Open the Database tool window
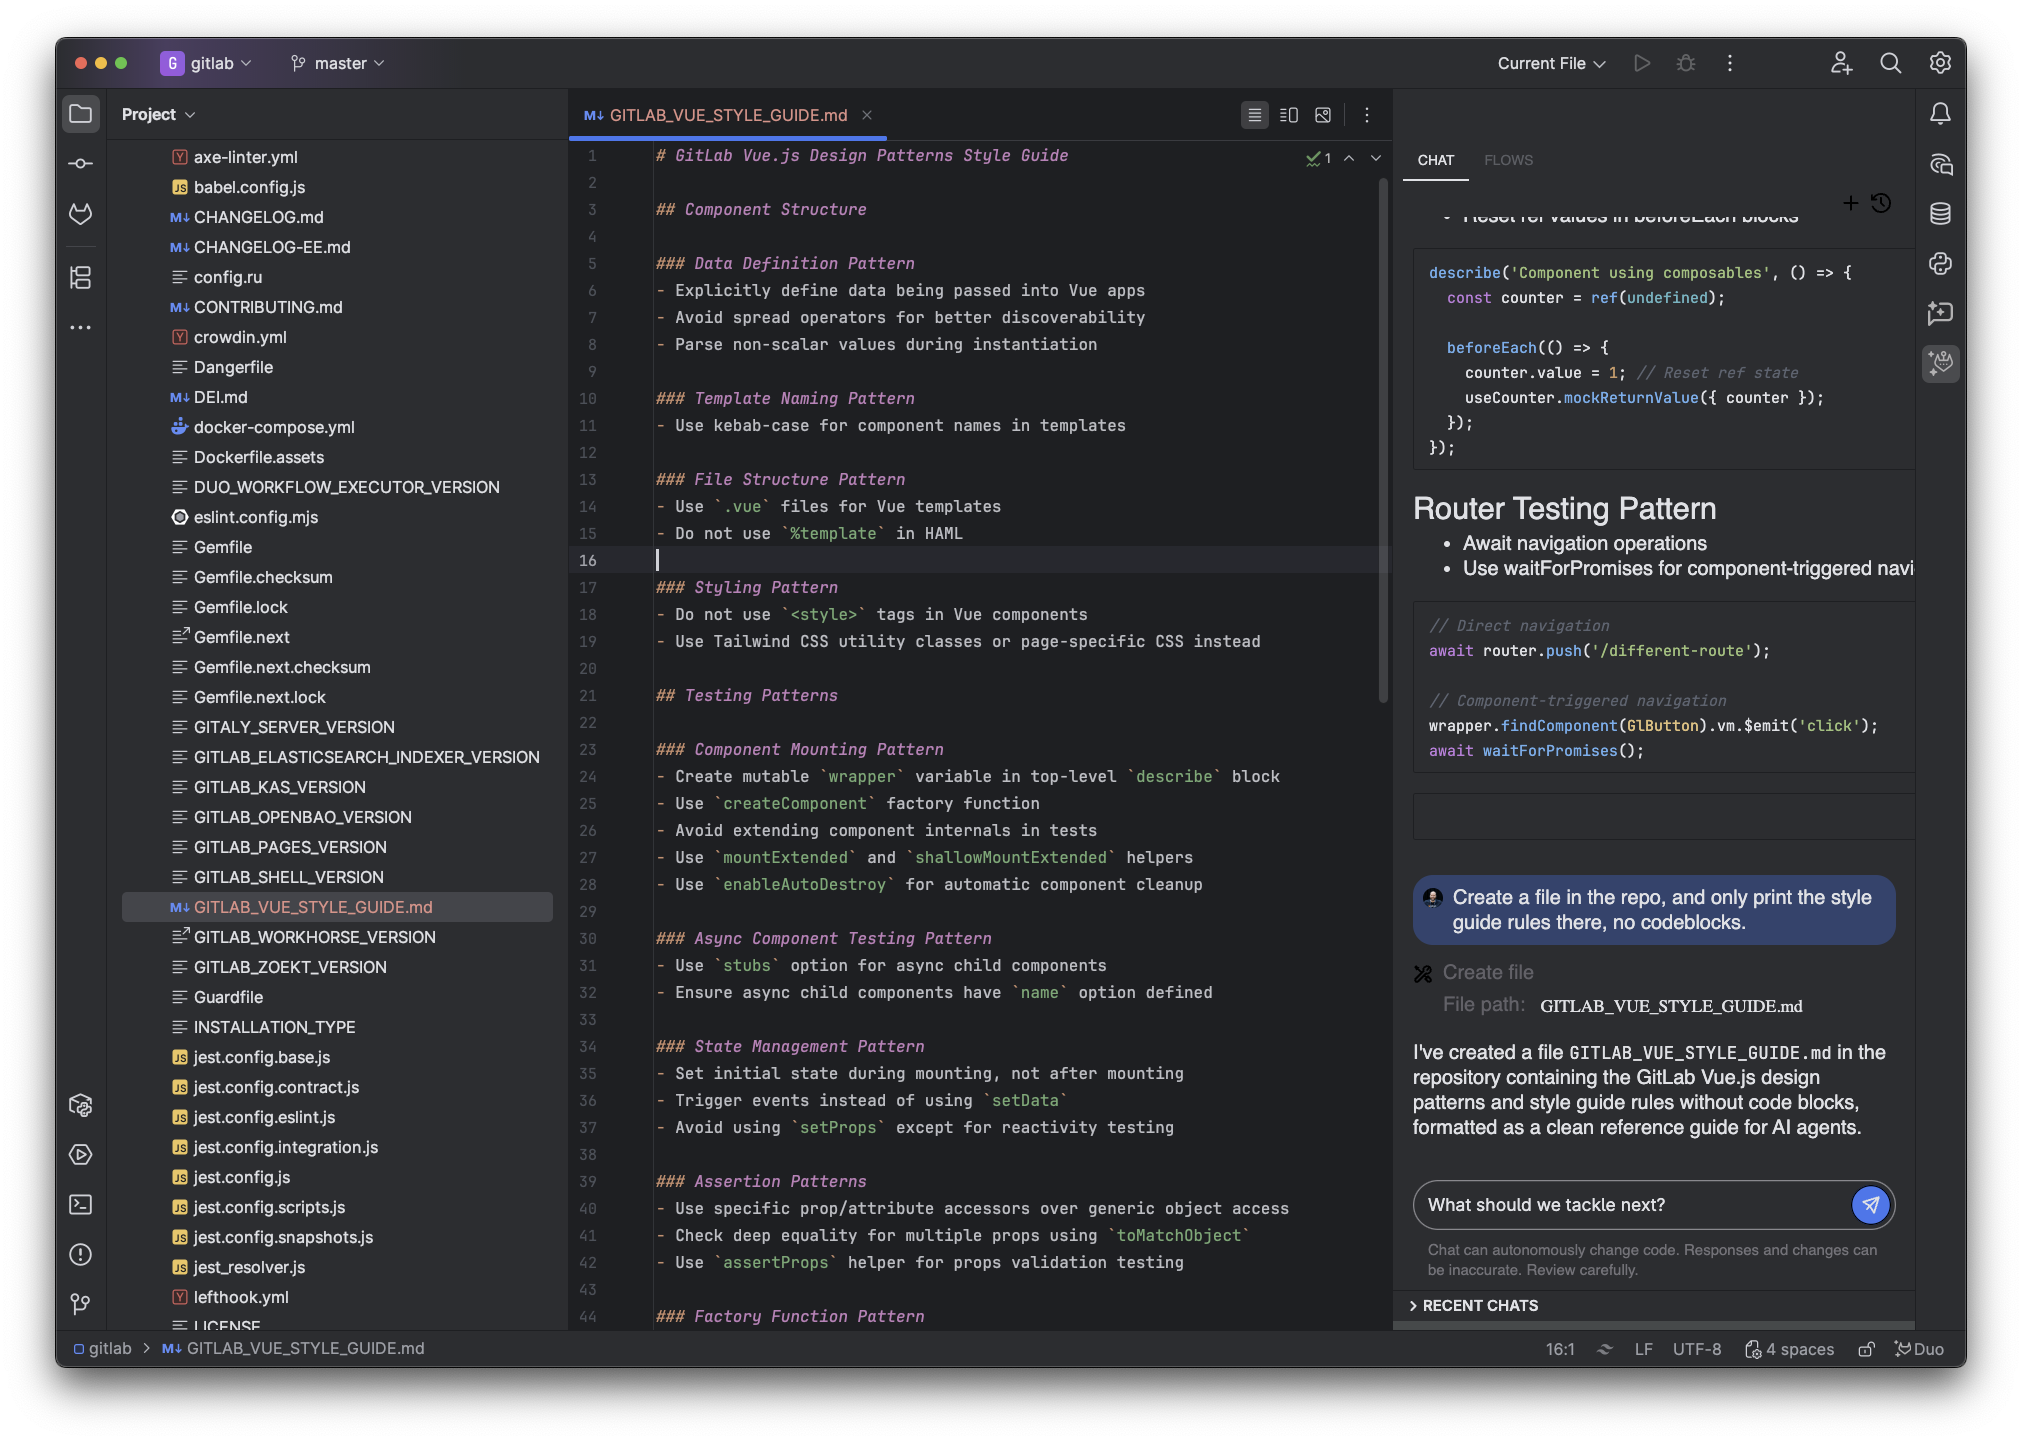This screenshot has height=1441, width=2022. point(1940,212)
